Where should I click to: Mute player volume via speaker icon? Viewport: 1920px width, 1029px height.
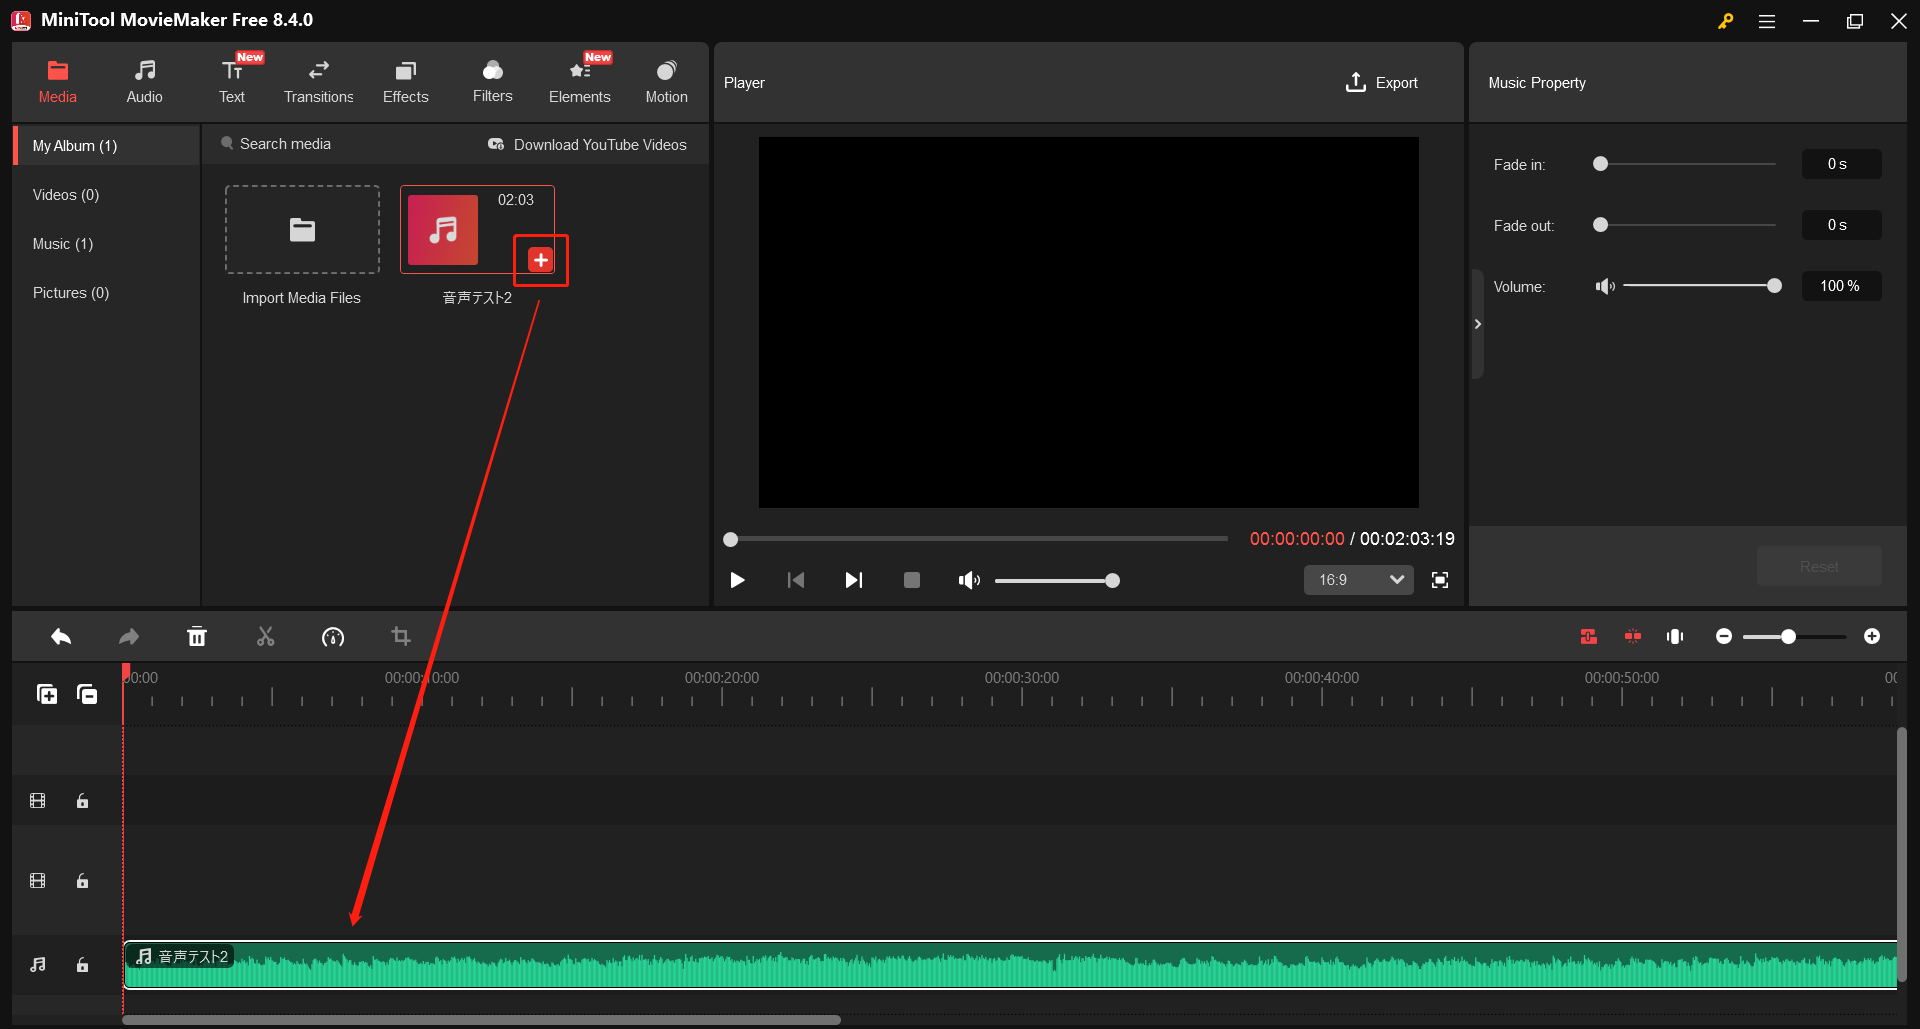click(x=968, y=580)
